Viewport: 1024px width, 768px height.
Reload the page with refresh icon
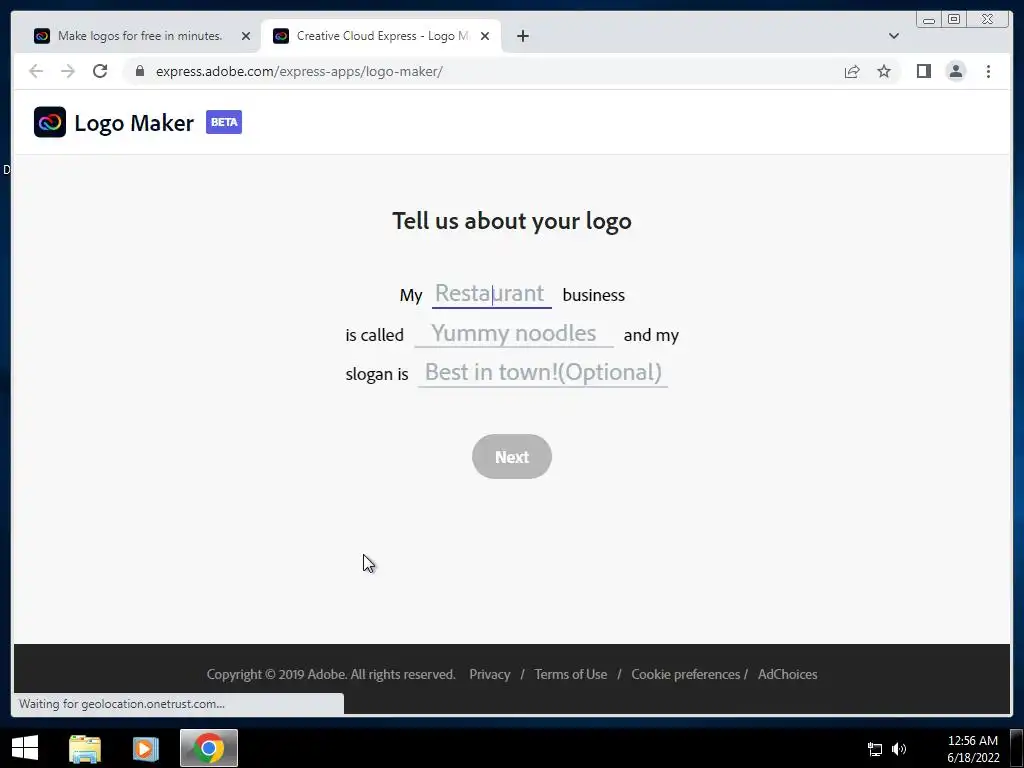point(100,71)
